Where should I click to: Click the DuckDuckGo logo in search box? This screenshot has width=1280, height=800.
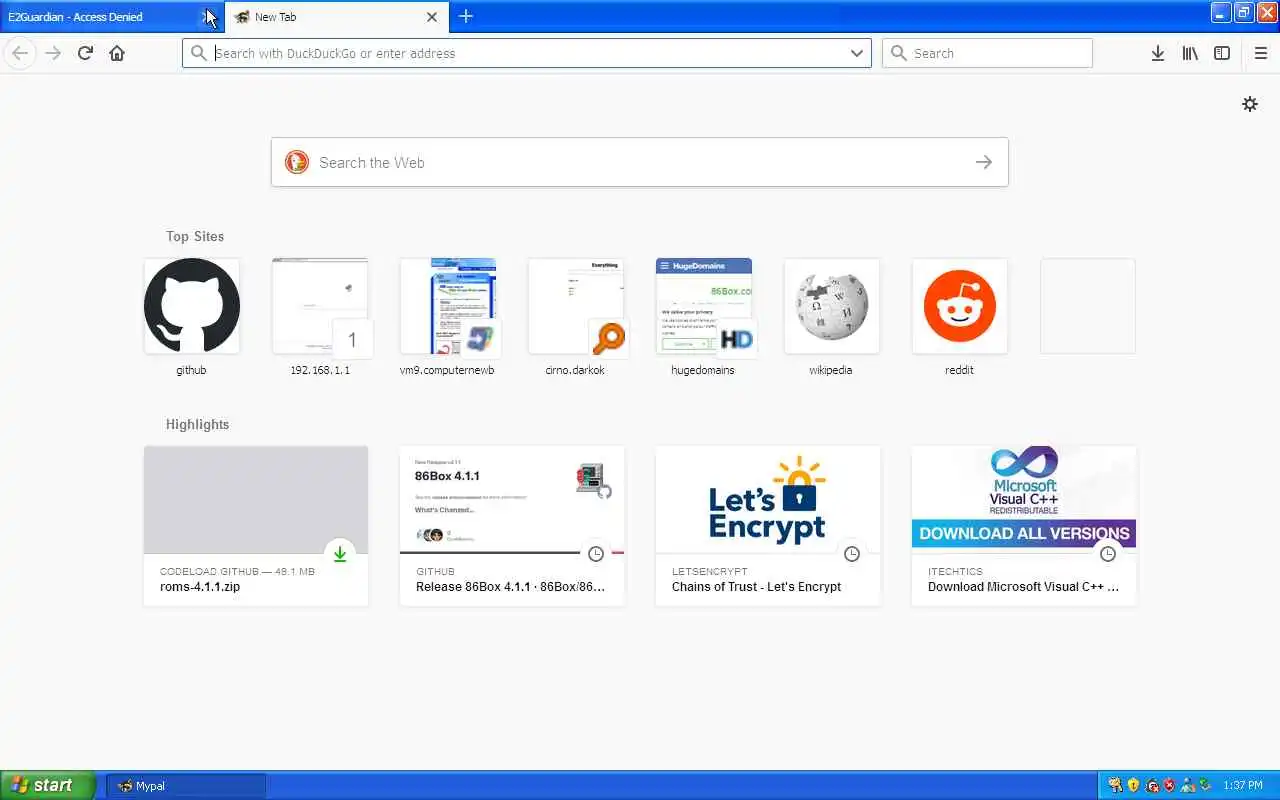click(x=297, y=162)
